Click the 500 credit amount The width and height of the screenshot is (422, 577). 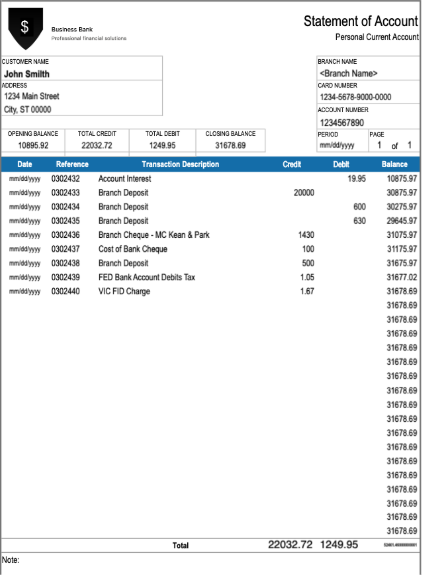tap(308, 263)
